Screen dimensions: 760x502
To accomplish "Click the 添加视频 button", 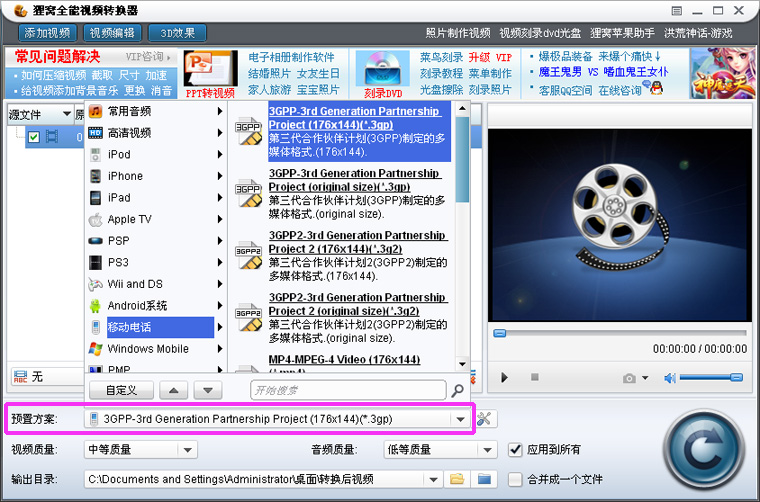I will 48,33.
